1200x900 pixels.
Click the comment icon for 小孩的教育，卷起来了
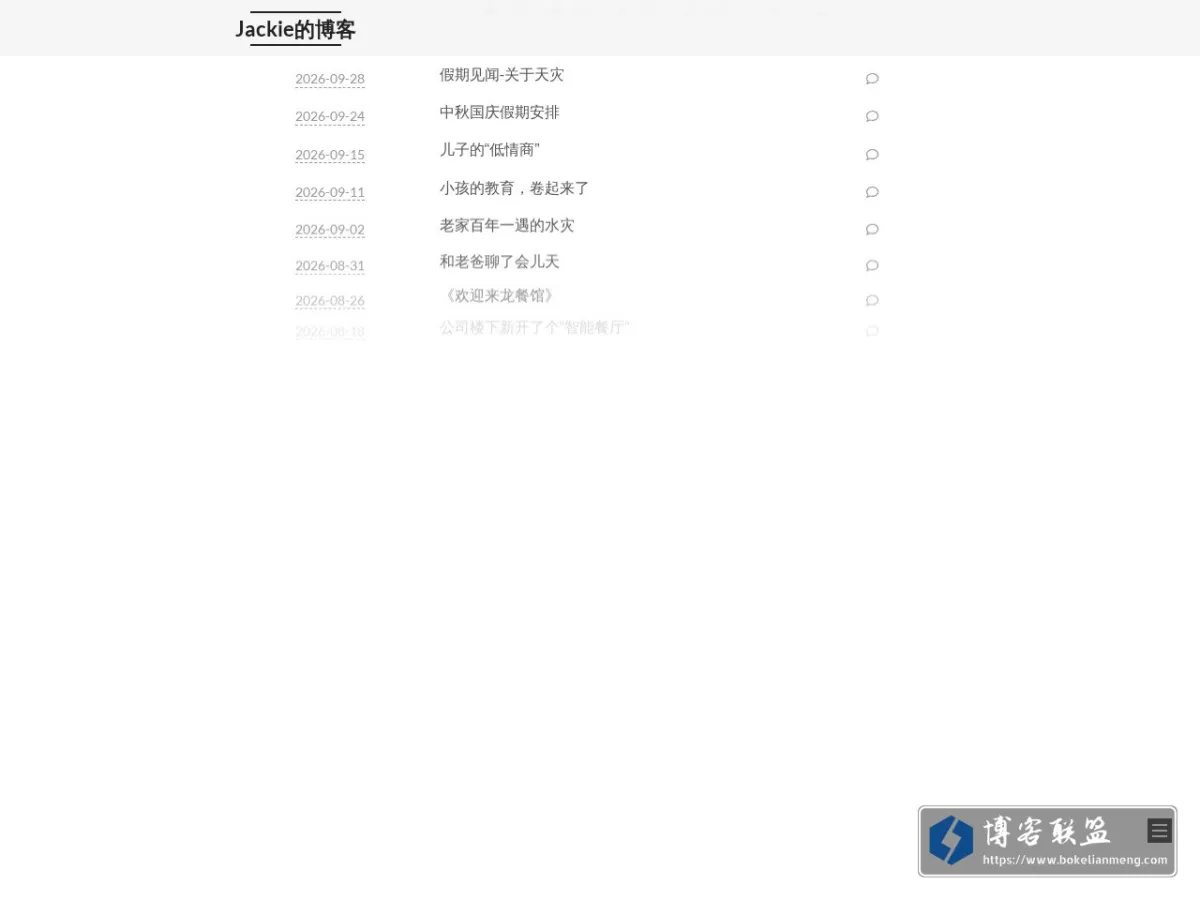tap(872, 192)
